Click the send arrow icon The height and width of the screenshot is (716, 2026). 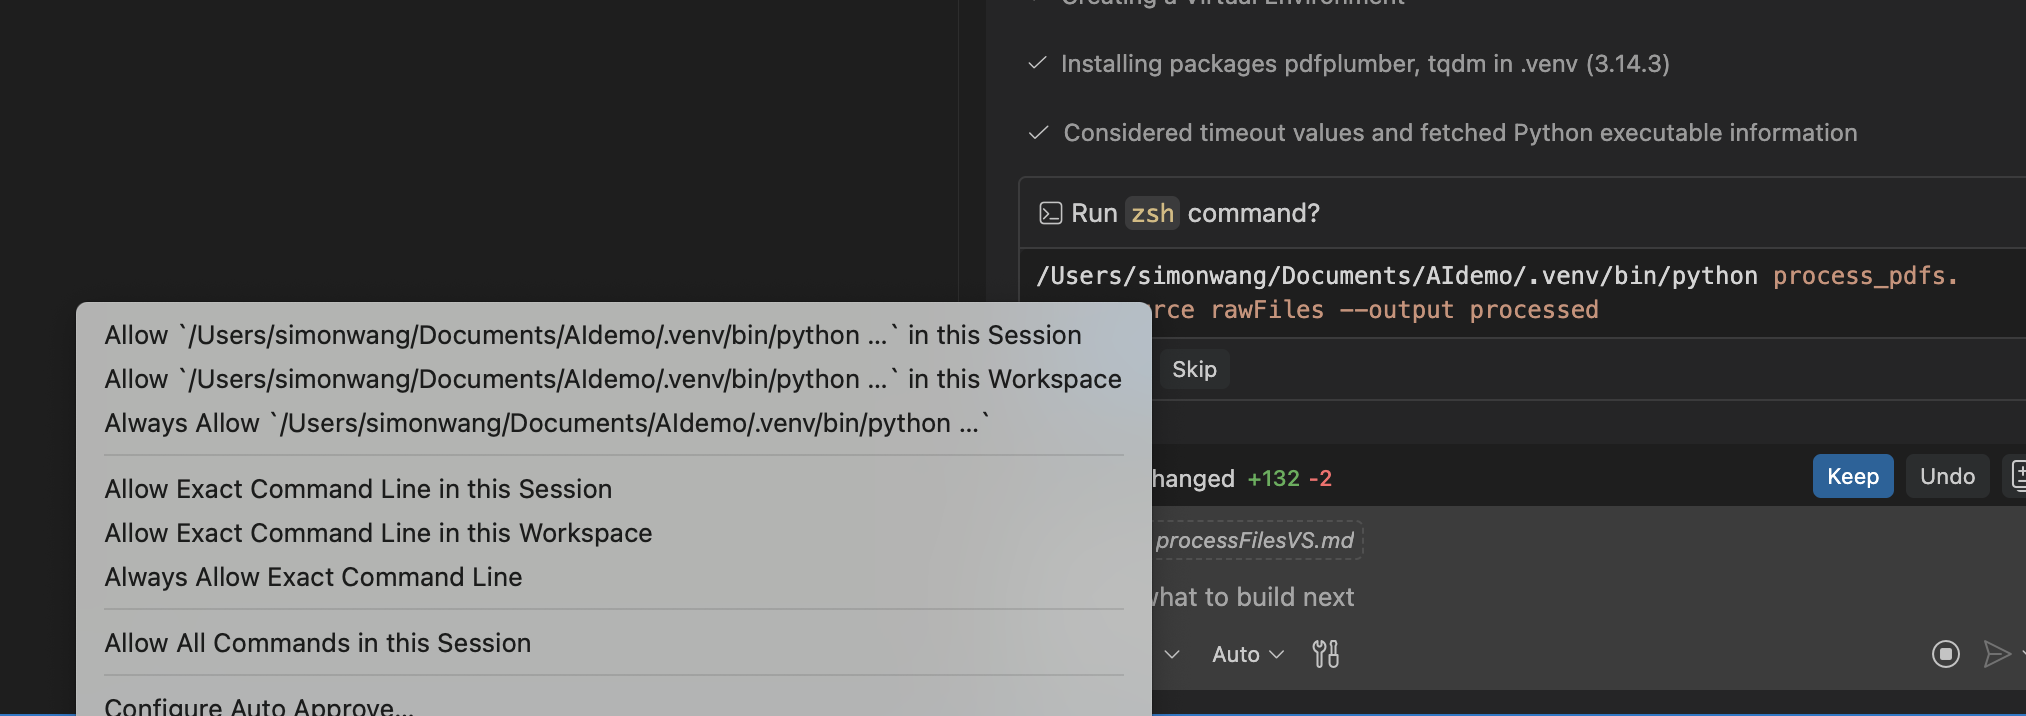pos(1996,654)
